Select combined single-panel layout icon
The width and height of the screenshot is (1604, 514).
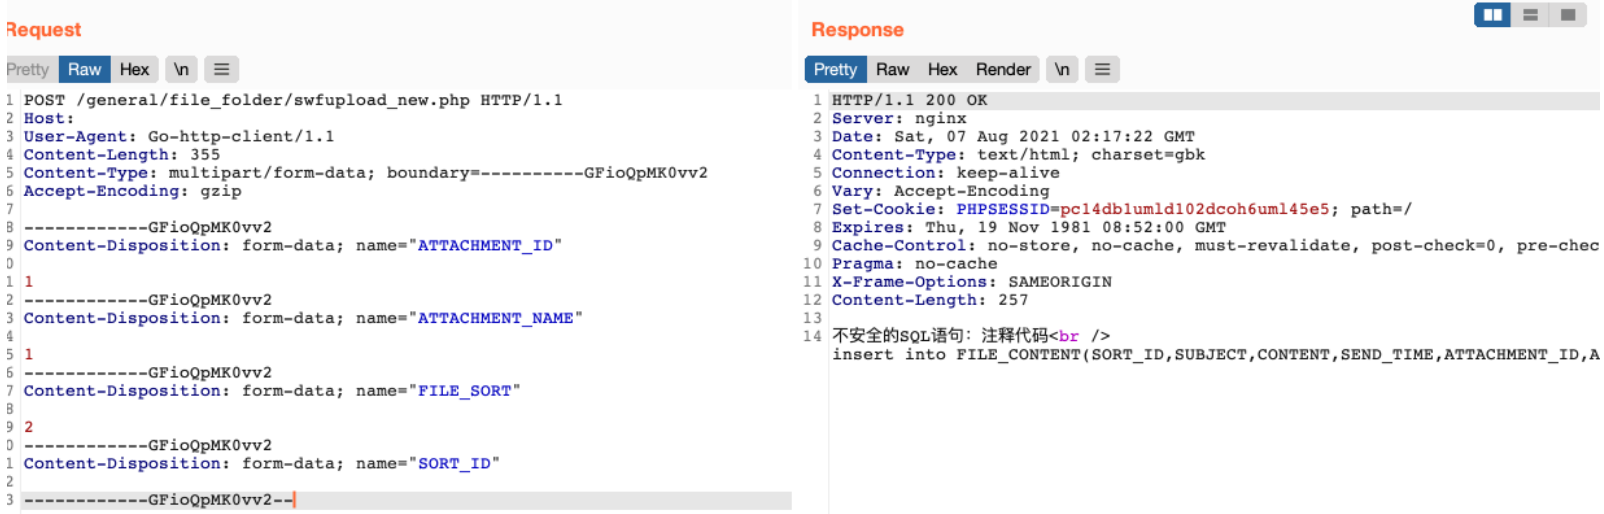1567,15
